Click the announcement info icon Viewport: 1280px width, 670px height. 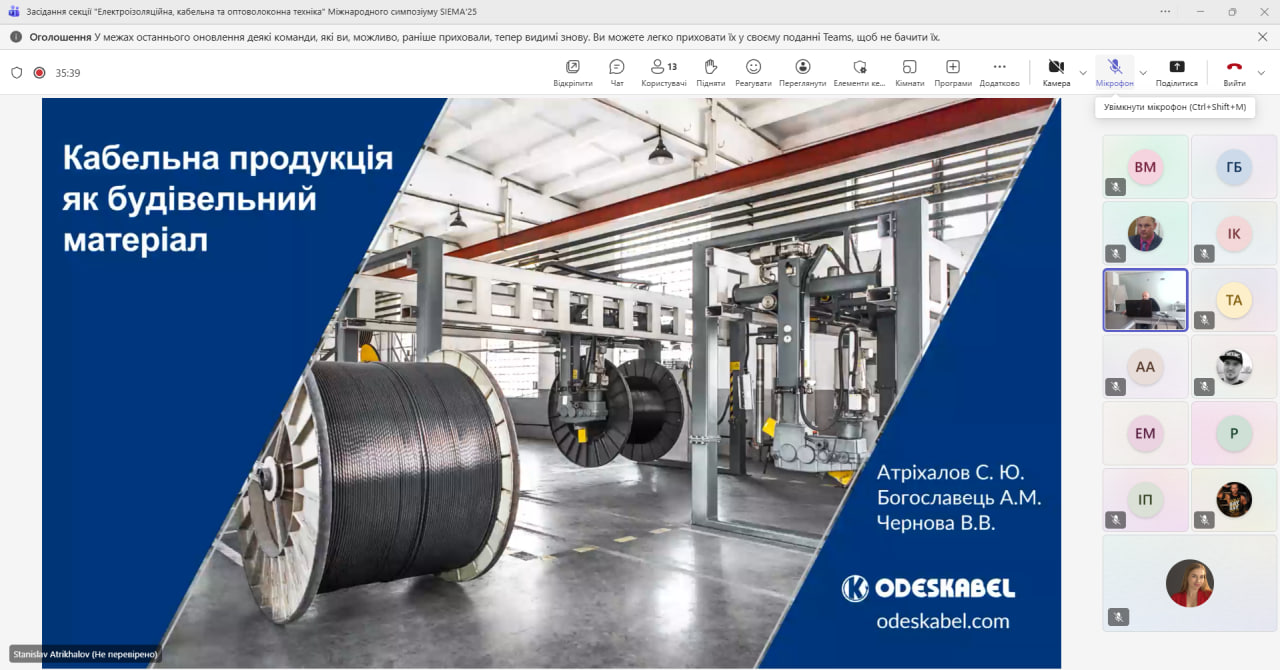16,37
